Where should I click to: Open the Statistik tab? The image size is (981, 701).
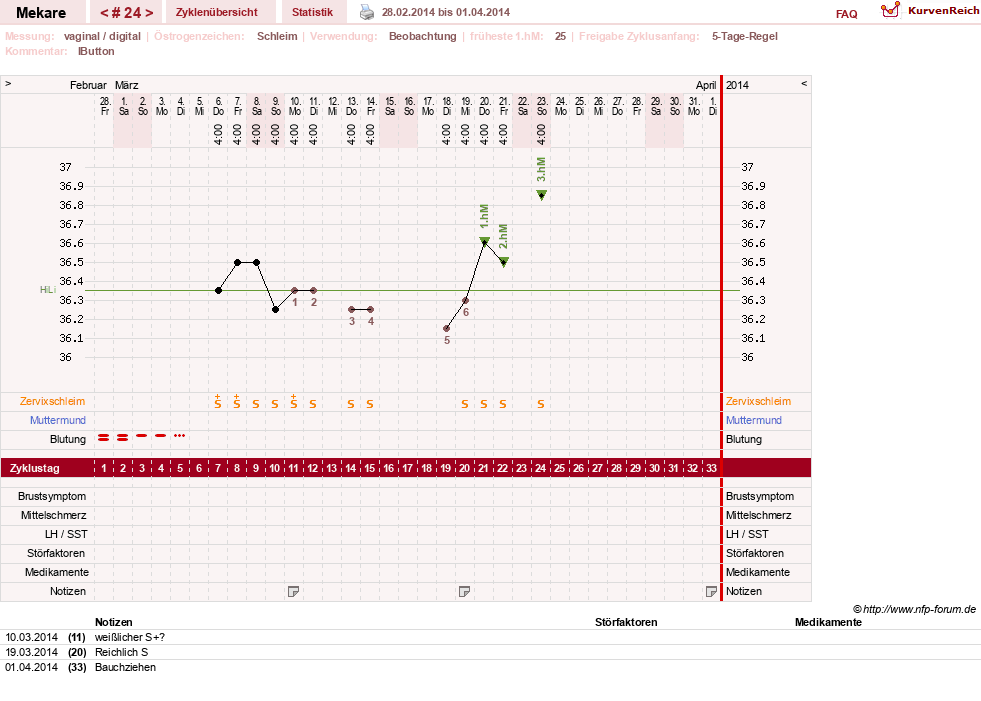[312, 12]
